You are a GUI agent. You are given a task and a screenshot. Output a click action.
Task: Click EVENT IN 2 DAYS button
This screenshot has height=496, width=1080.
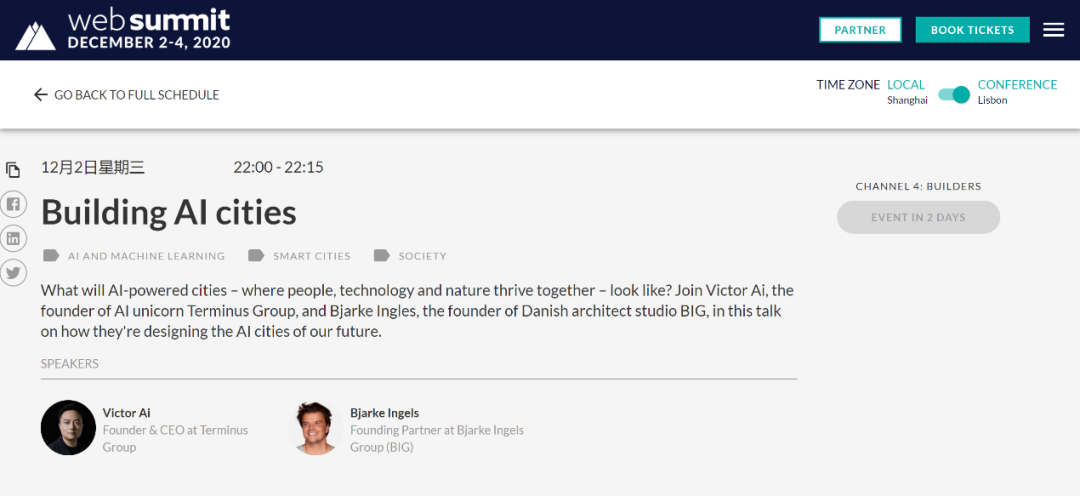[918, 217]
